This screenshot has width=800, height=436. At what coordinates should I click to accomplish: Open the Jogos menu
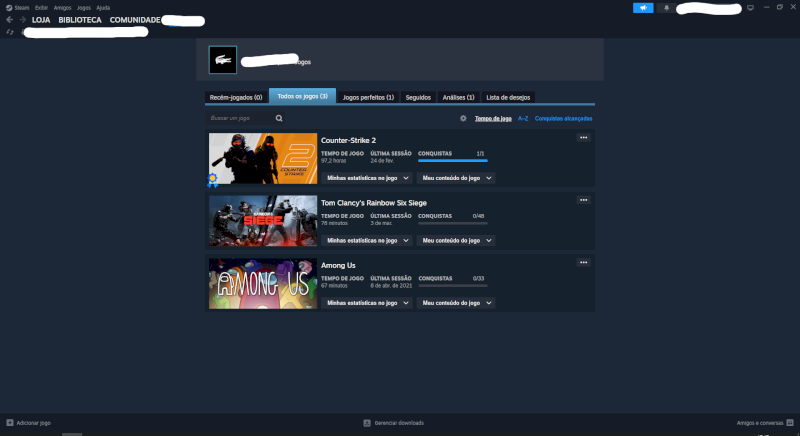(x=84, y=8)
